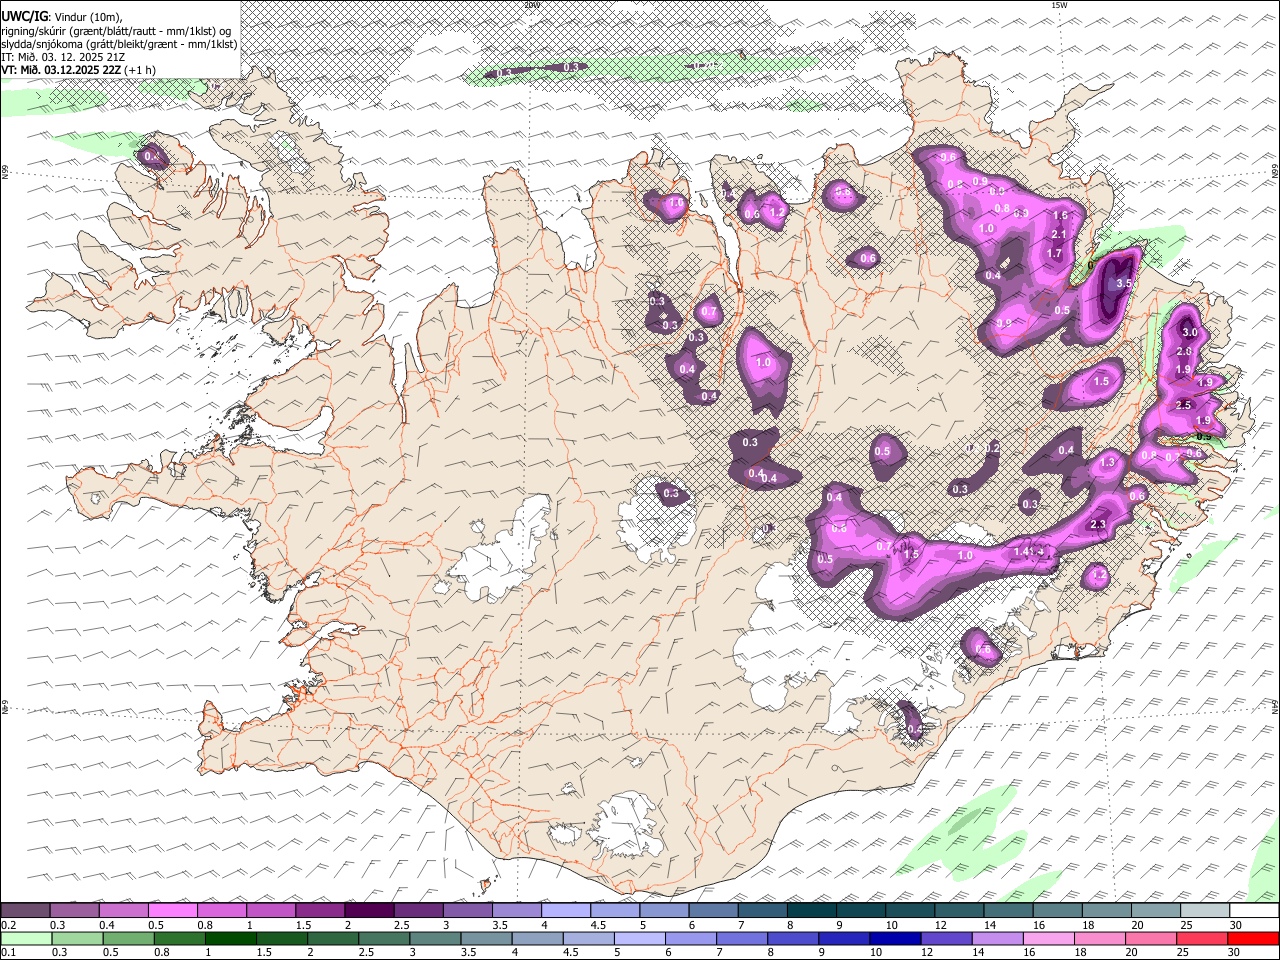Click the white 30 mm swatch in snow legend
This screenshot has height=960, width=1280.
point(1253,911)
